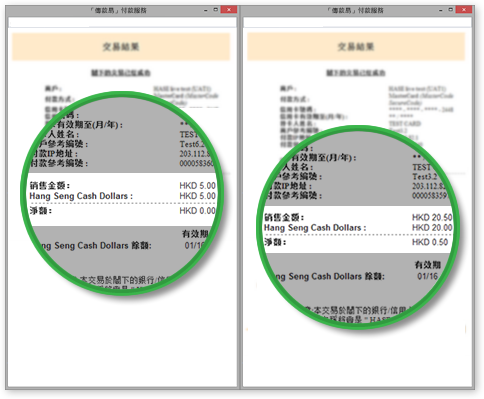Close the left payment service window
This screenshot has height=399, width=484.
(229, 10)
